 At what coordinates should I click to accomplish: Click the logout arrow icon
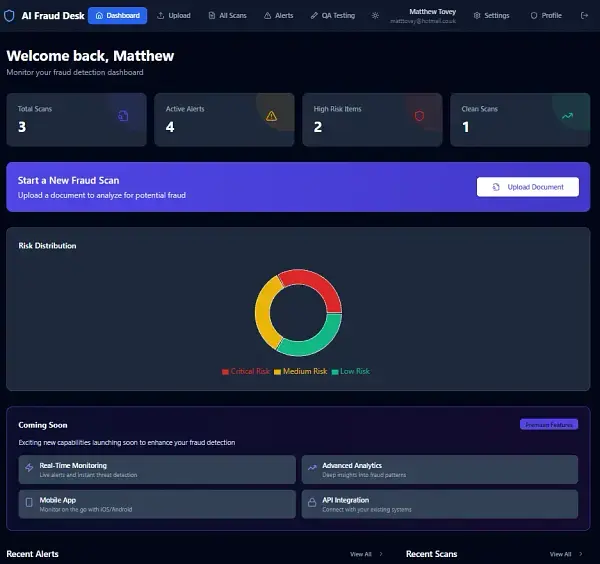click(x=584, y=16)
